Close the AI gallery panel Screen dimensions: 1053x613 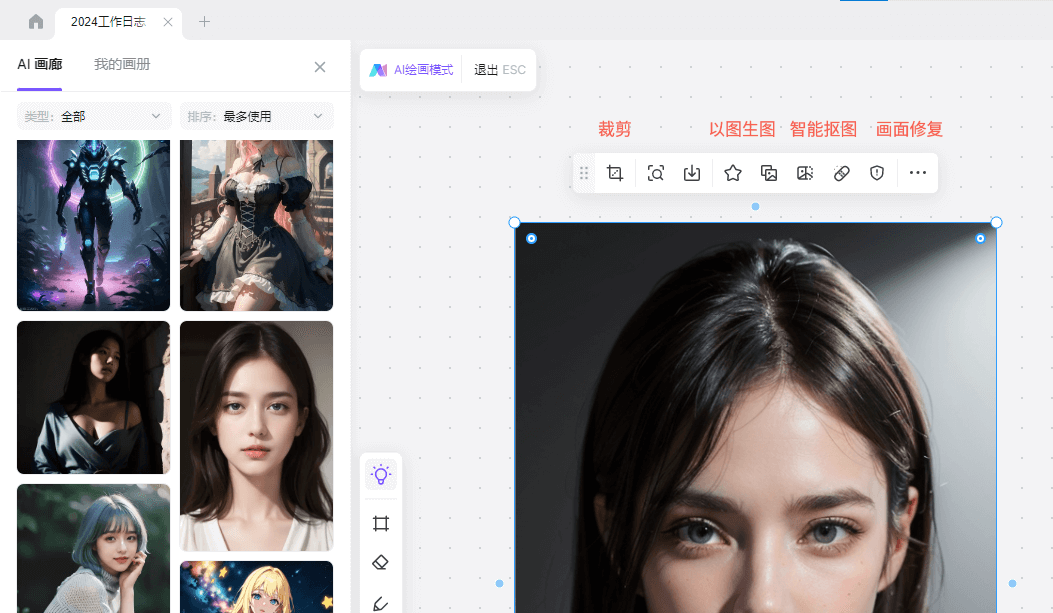click(x=319, y=66)
